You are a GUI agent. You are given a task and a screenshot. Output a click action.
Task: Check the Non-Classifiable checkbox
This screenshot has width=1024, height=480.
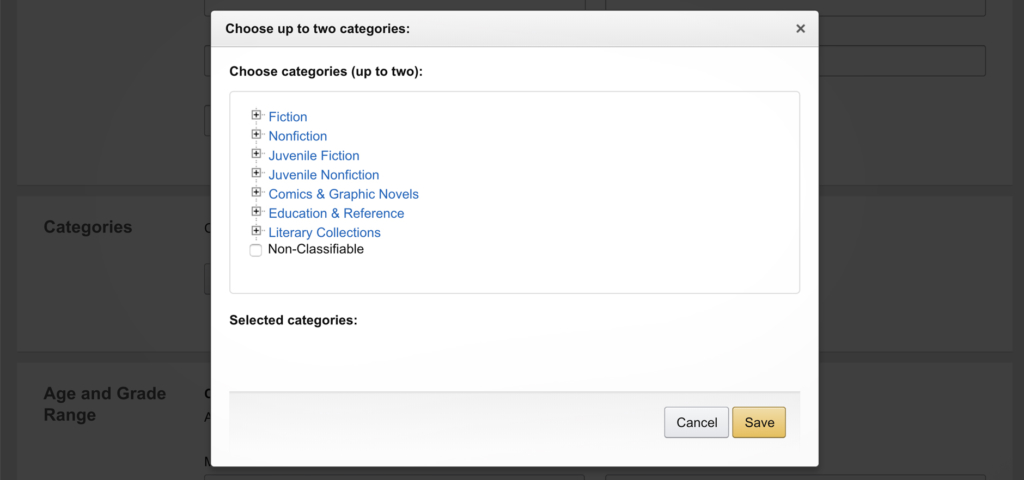256,250
